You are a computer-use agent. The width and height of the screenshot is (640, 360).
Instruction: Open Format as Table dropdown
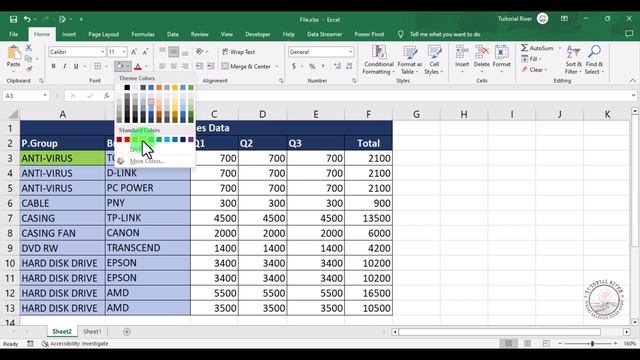coord(410,60)
